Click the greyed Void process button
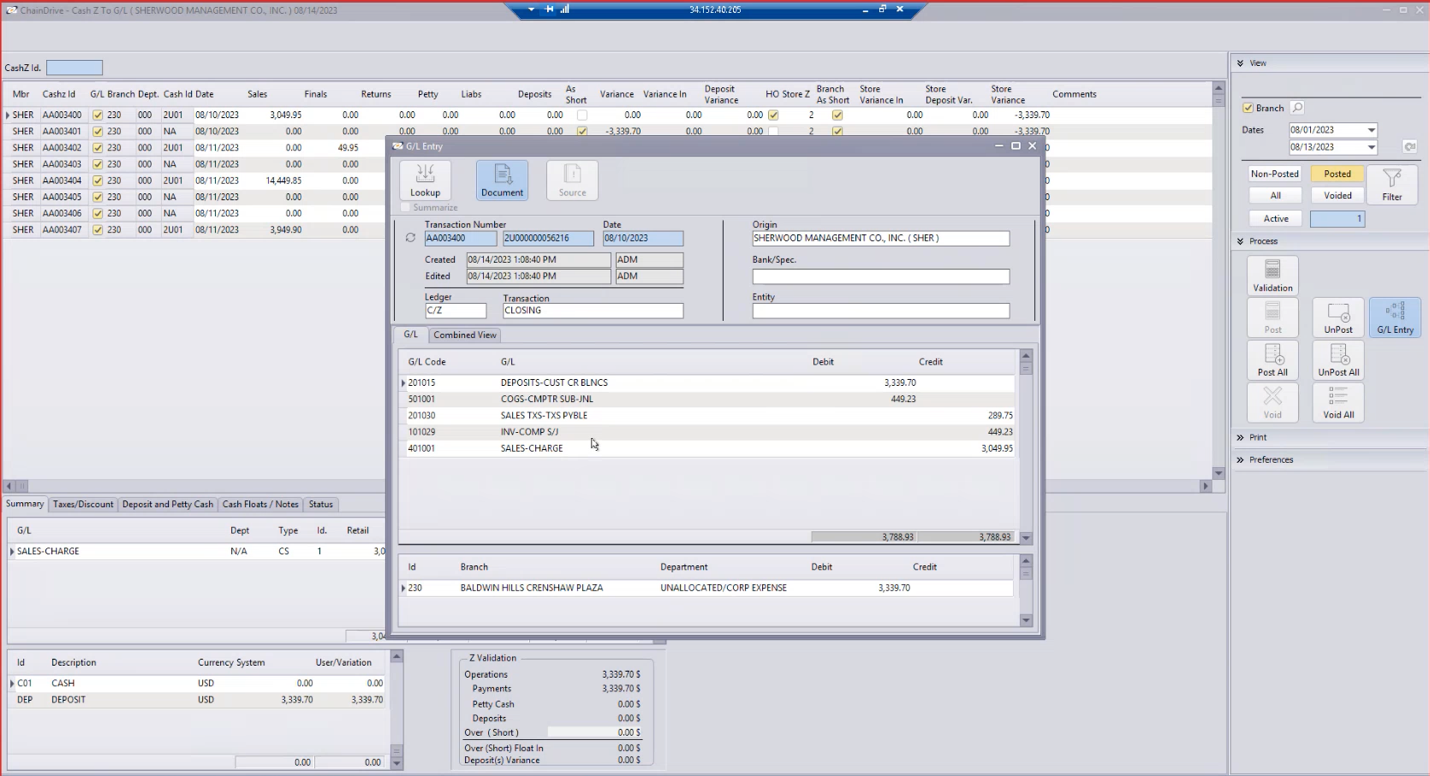1430x776 pixels. (1272, 402)
